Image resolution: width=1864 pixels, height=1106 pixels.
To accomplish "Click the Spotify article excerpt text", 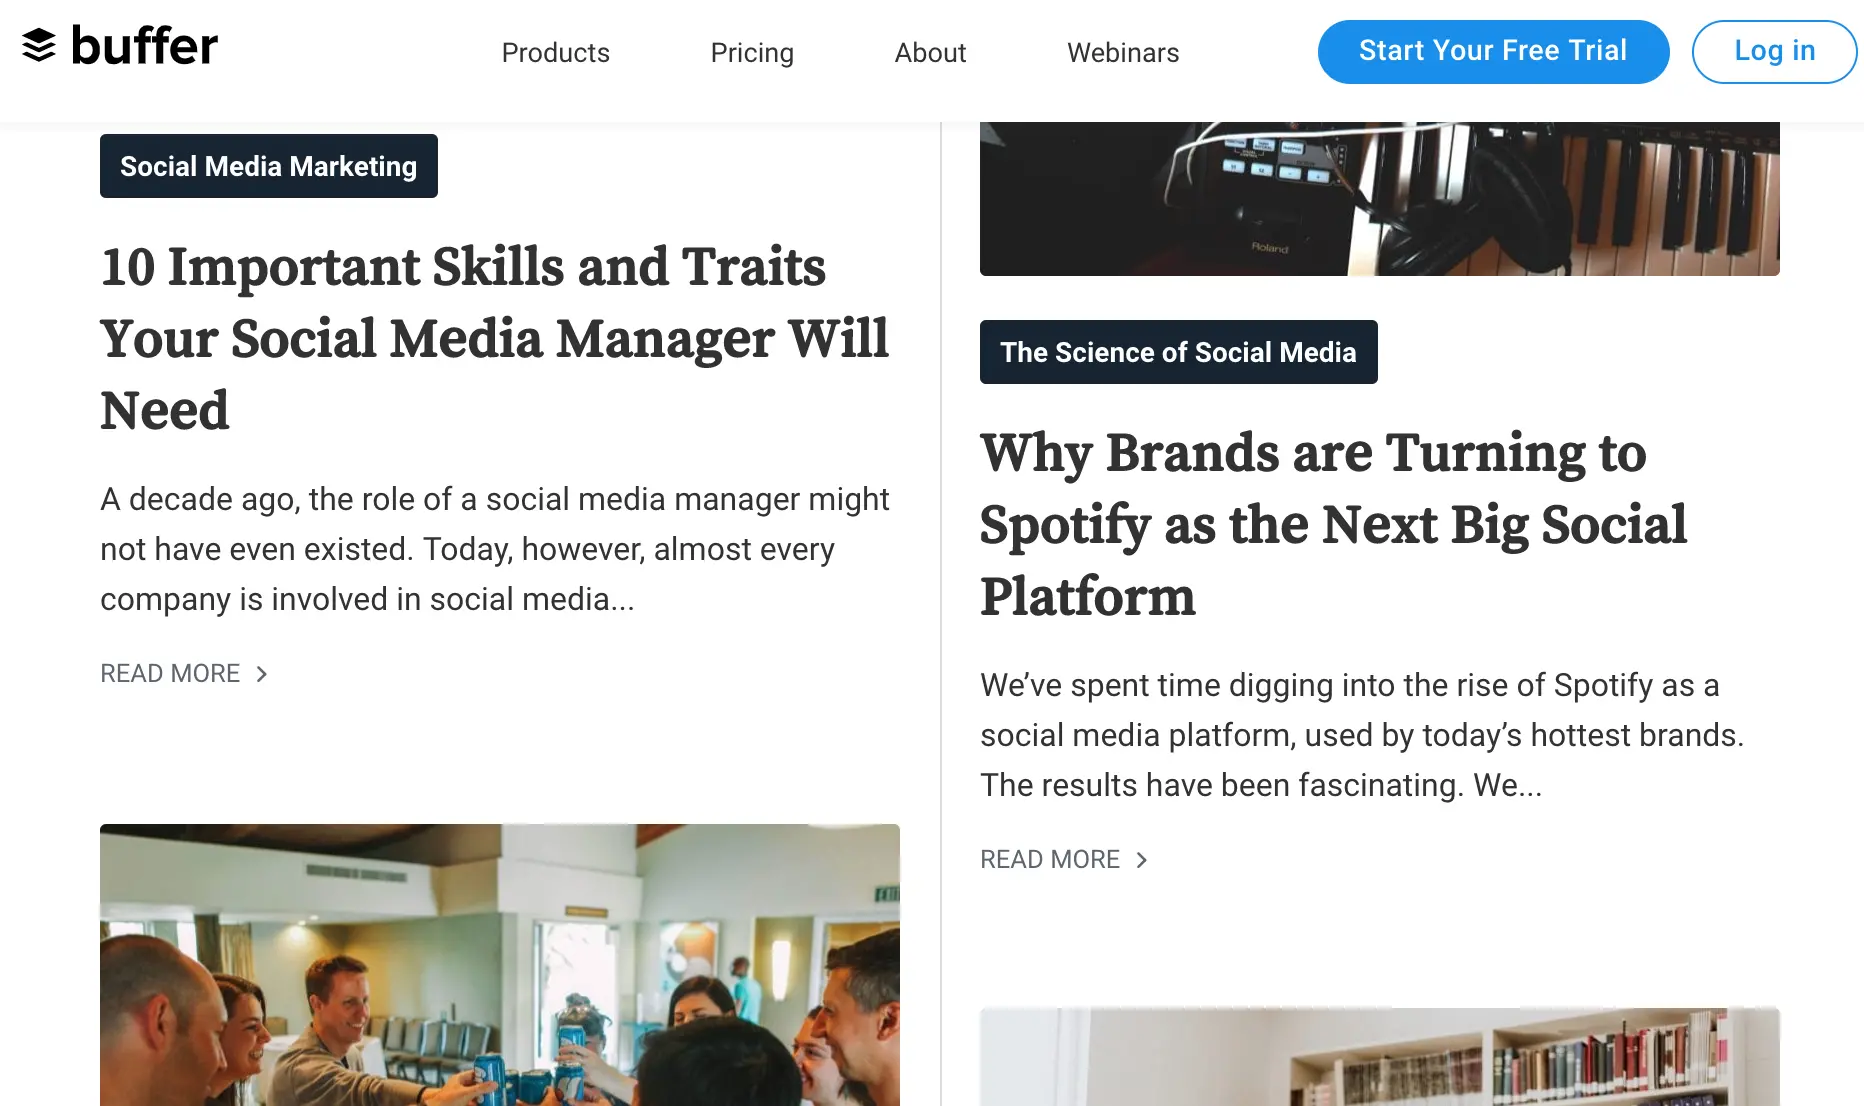I will (x=1362, y=735).
